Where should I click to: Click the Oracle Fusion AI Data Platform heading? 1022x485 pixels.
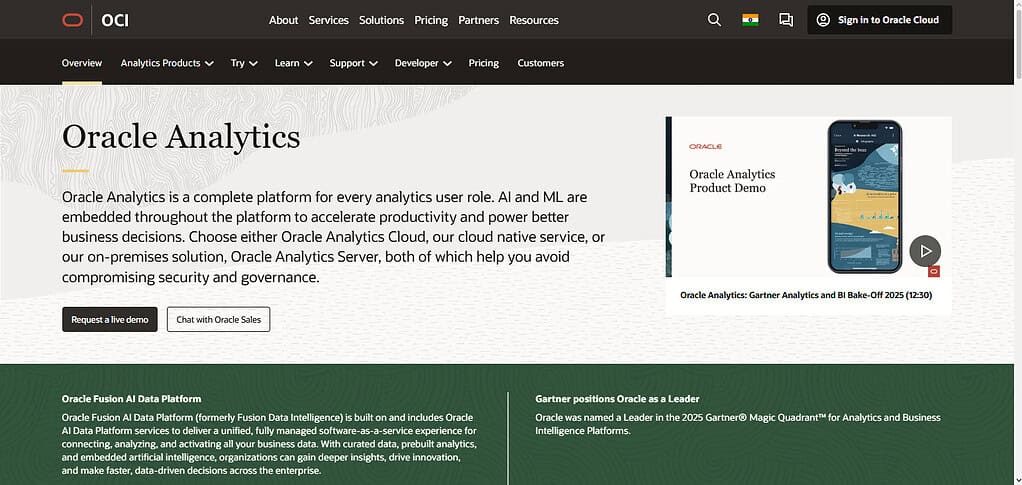[131, 398]
